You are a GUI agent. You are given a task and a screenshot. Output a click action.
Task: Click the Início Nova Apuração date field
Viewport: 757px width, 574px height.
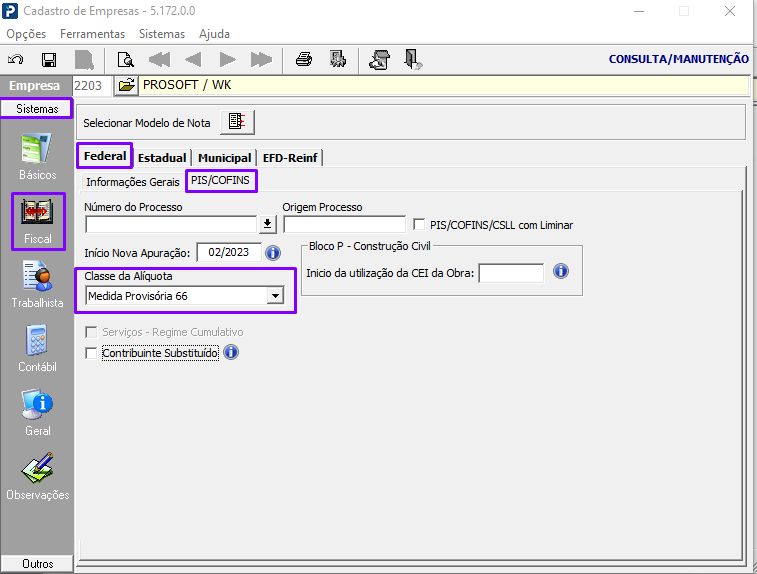pyautogui.click(x=229, y=252)
